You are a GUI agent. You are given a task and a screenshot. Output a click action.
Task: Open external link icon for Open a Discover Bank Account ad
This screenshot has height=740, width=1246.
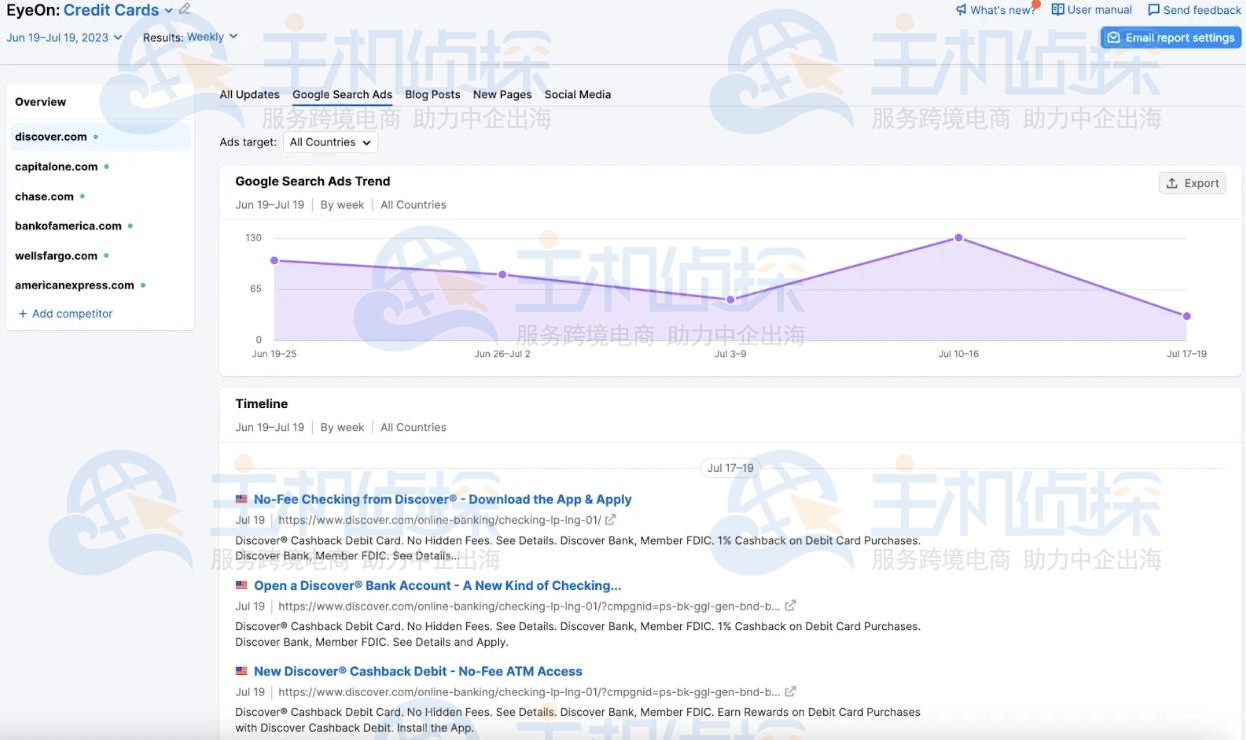click(790, 606)
